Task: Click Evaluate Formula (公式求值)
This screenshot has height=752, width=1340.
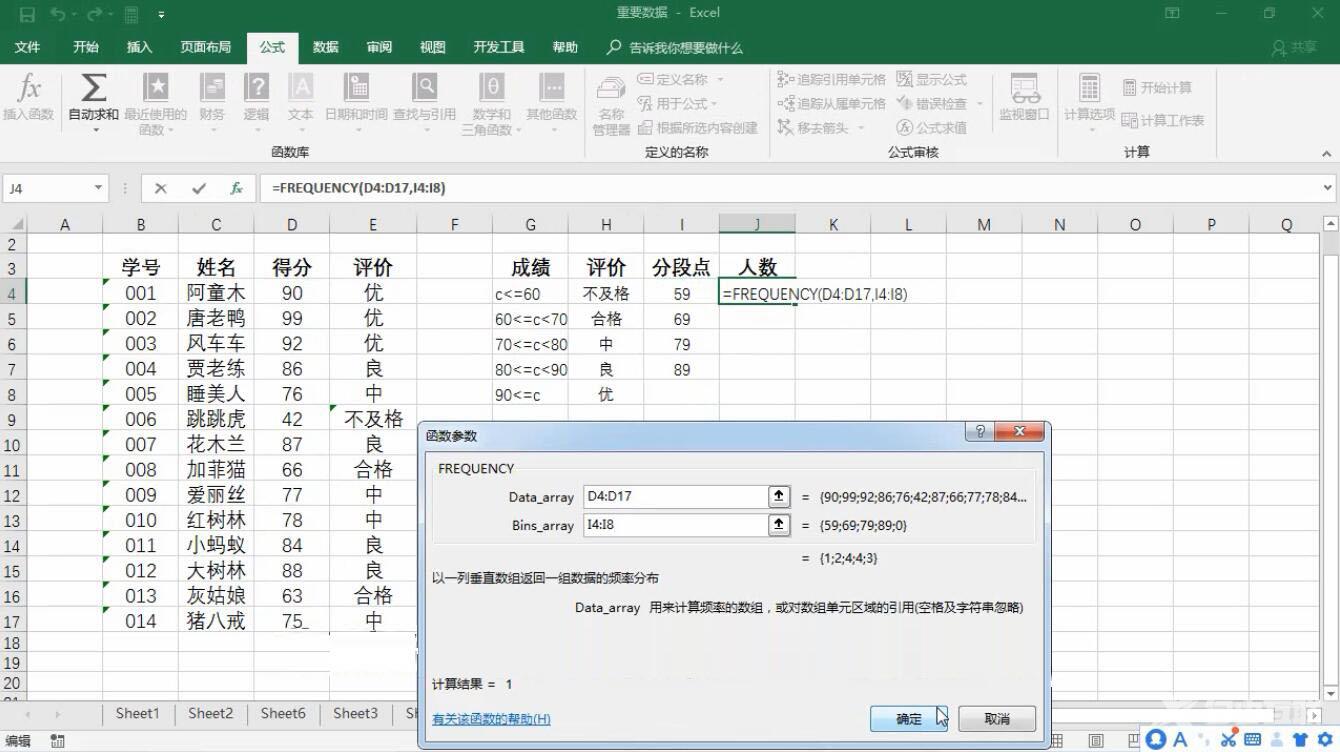Action: point(932,127)
